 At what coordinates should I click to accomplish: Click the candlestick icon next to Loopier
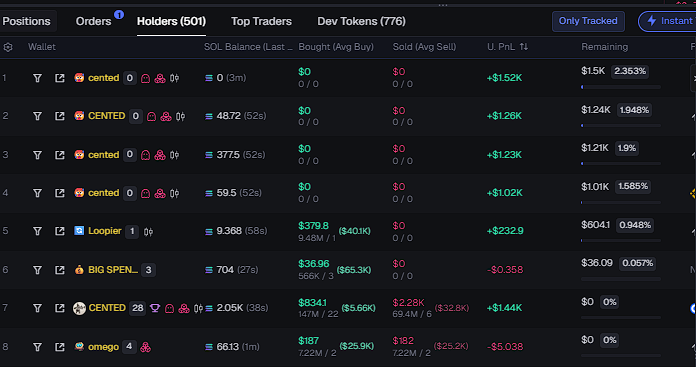[148, 232]
